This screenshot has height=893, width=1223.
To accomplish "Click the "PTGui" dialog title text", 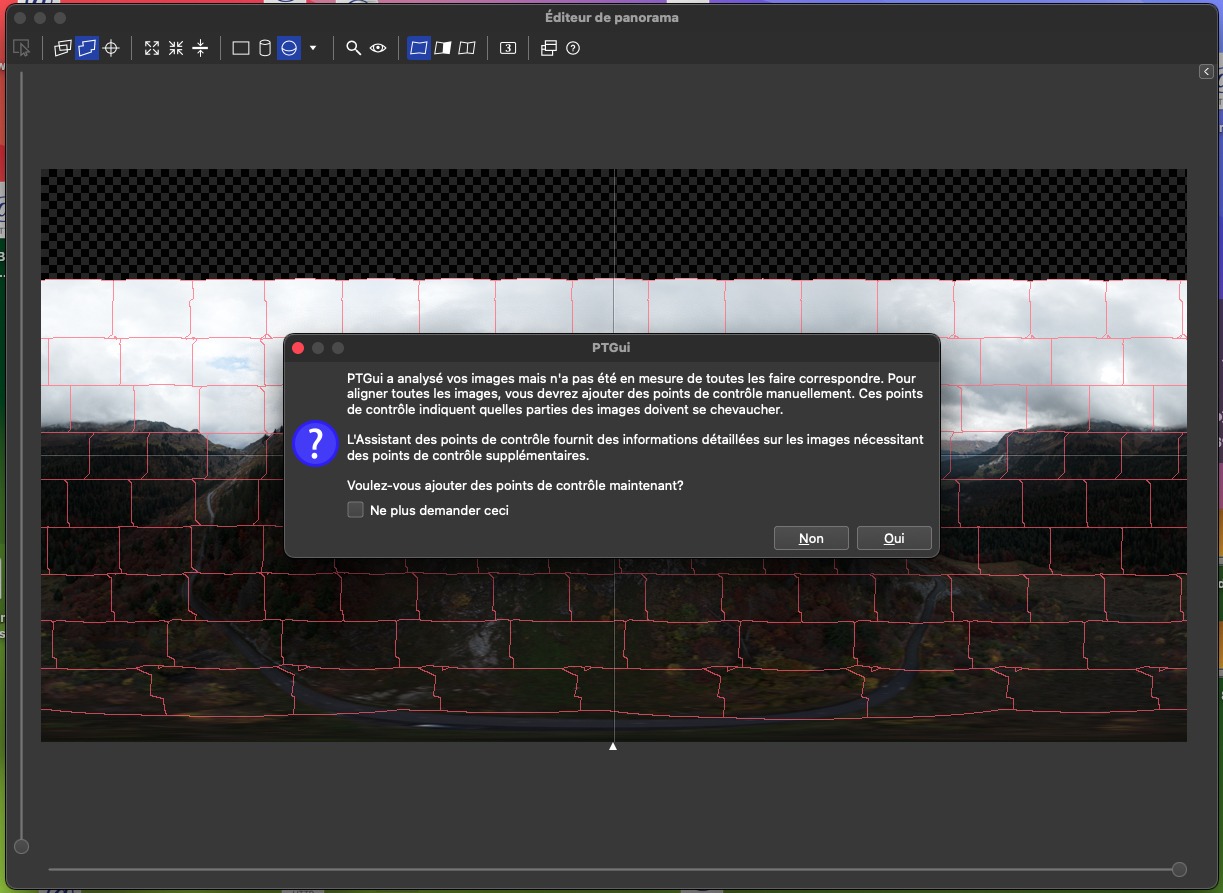I will (612, 348).
